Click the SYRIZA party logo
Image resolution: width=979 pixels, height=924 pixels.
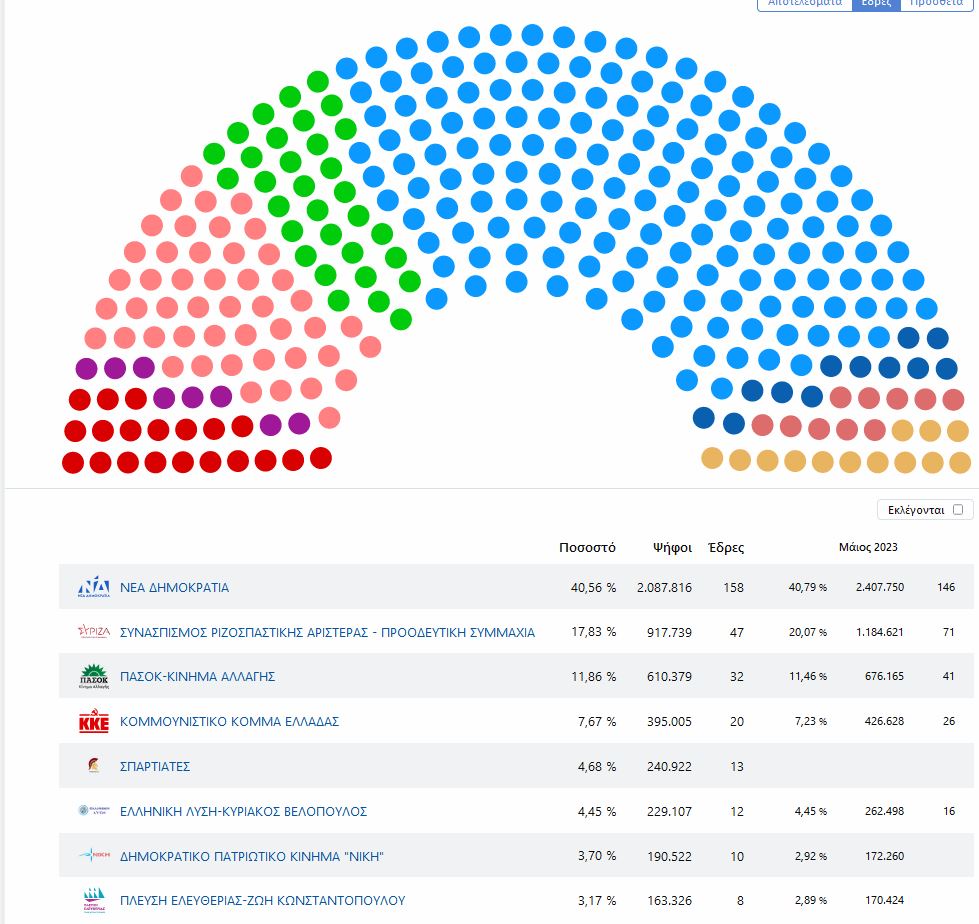(x=93, y=632)
